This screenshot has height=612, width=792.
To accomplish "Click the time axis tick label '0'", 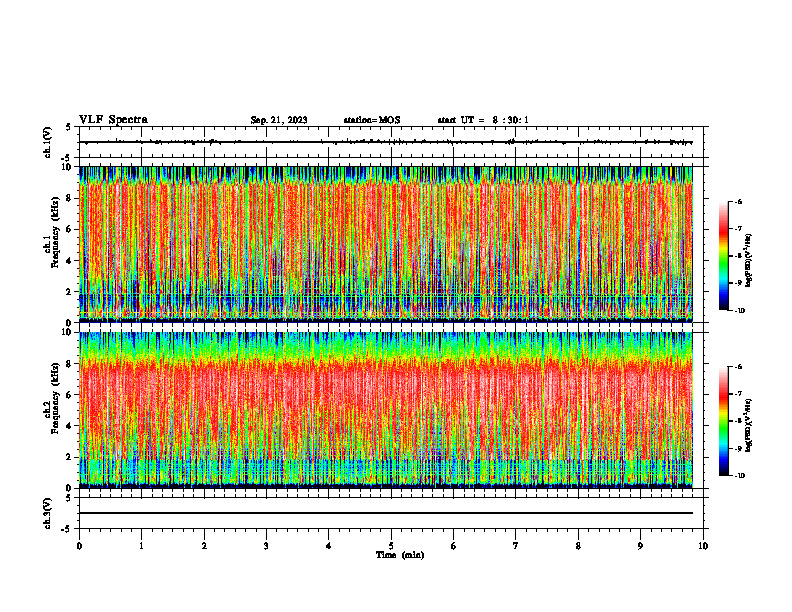I will (x=79, y=546).
